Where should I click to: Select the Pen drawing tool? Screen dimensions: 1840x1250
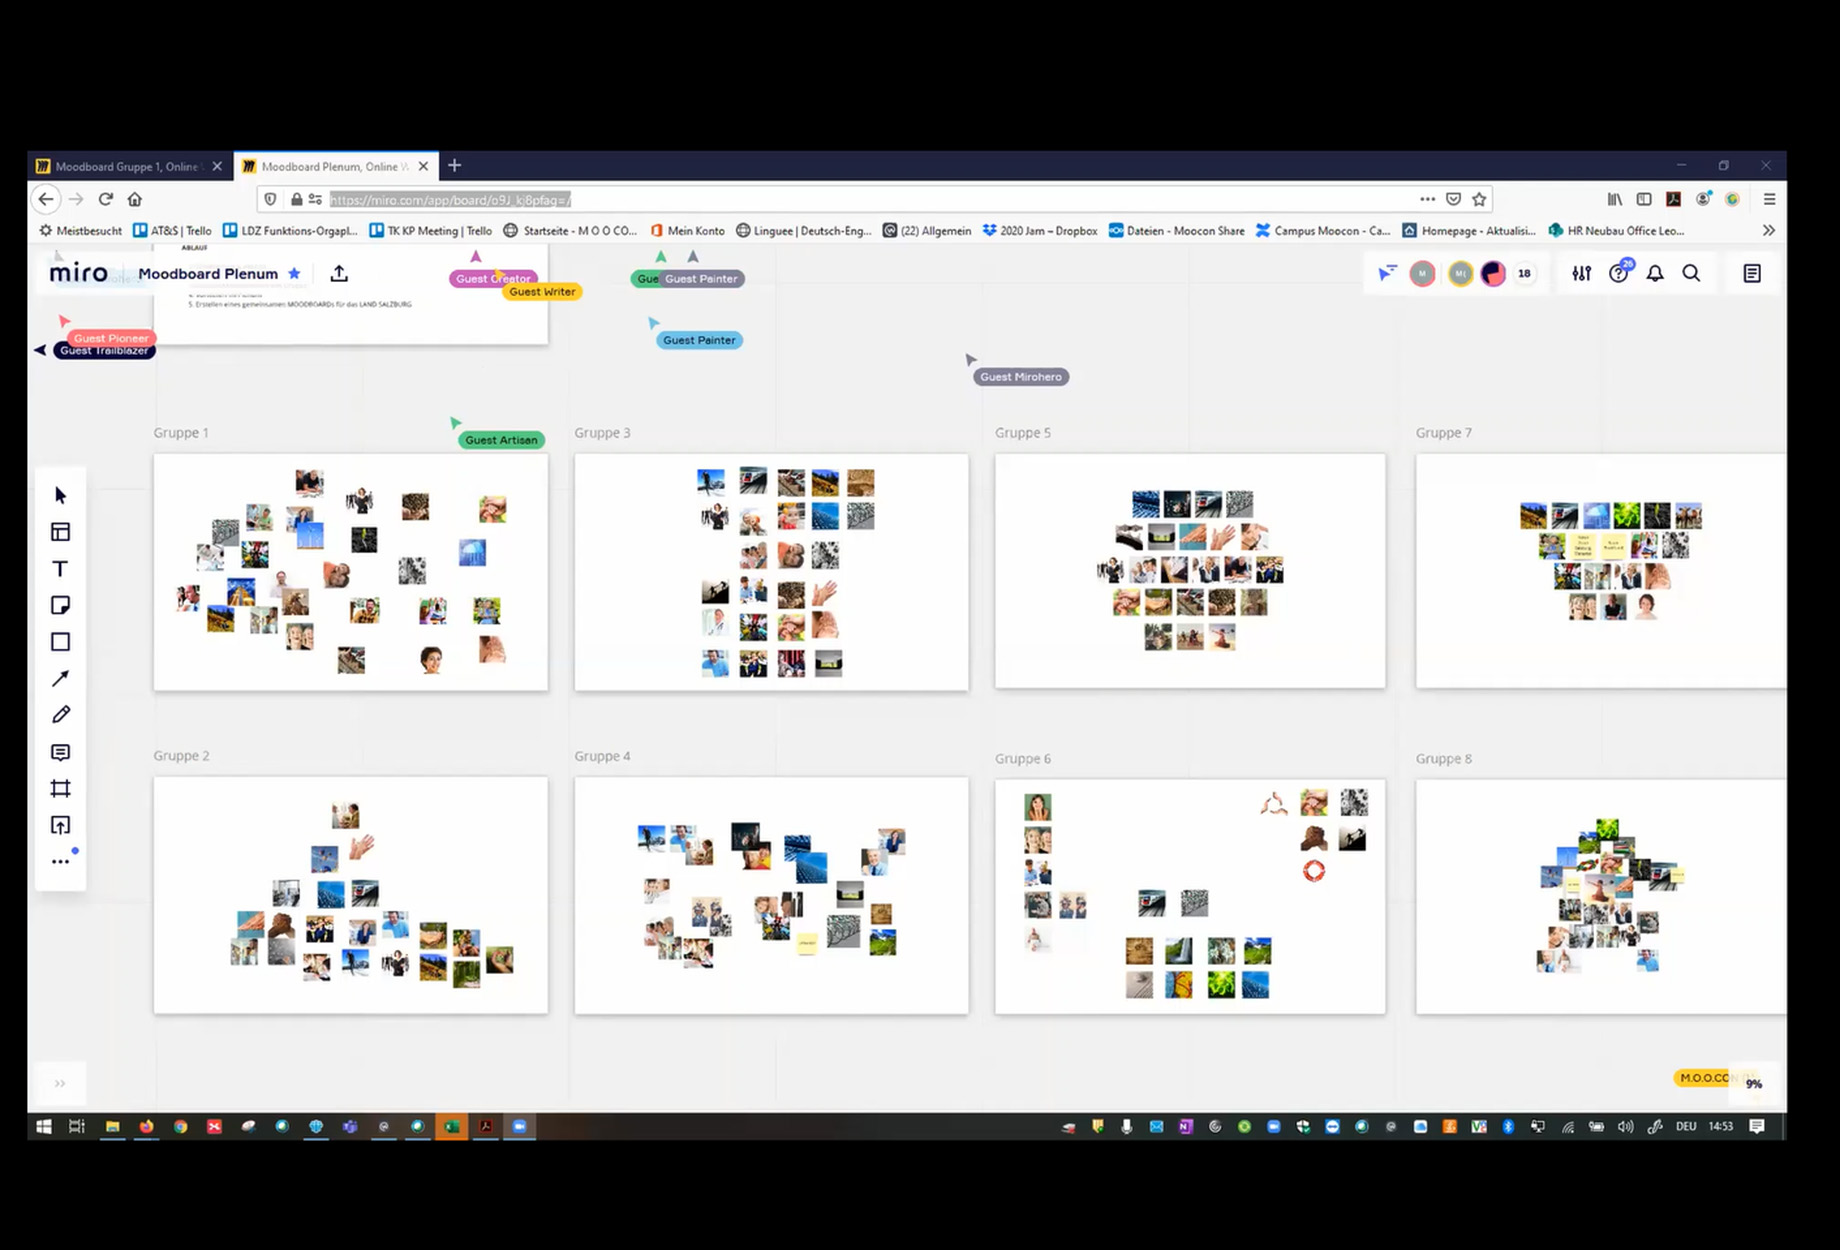click(x=60, y=715)
